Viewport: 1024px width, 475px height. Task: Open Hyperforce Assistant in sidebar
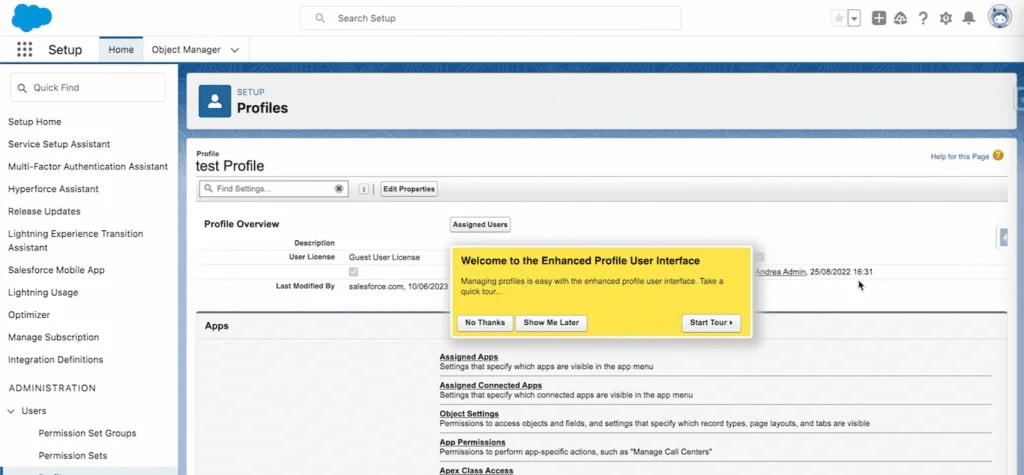(53, 189)
